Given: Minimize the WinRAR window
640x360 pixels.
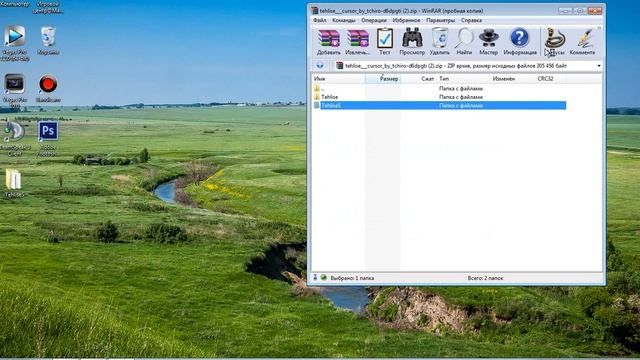Looking at the screenshot, I should [x=565, y=11].
